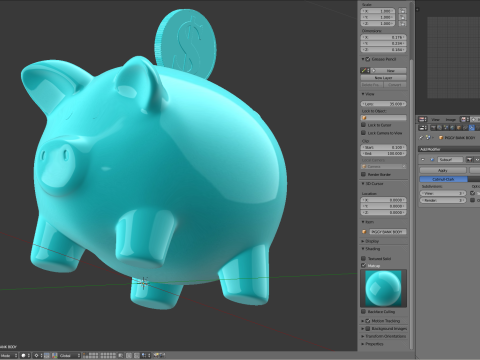The width and height of the screenshot is (480, 360).
Task: Click the OpenGL render animation clapper icon
Action: point(163,356)
